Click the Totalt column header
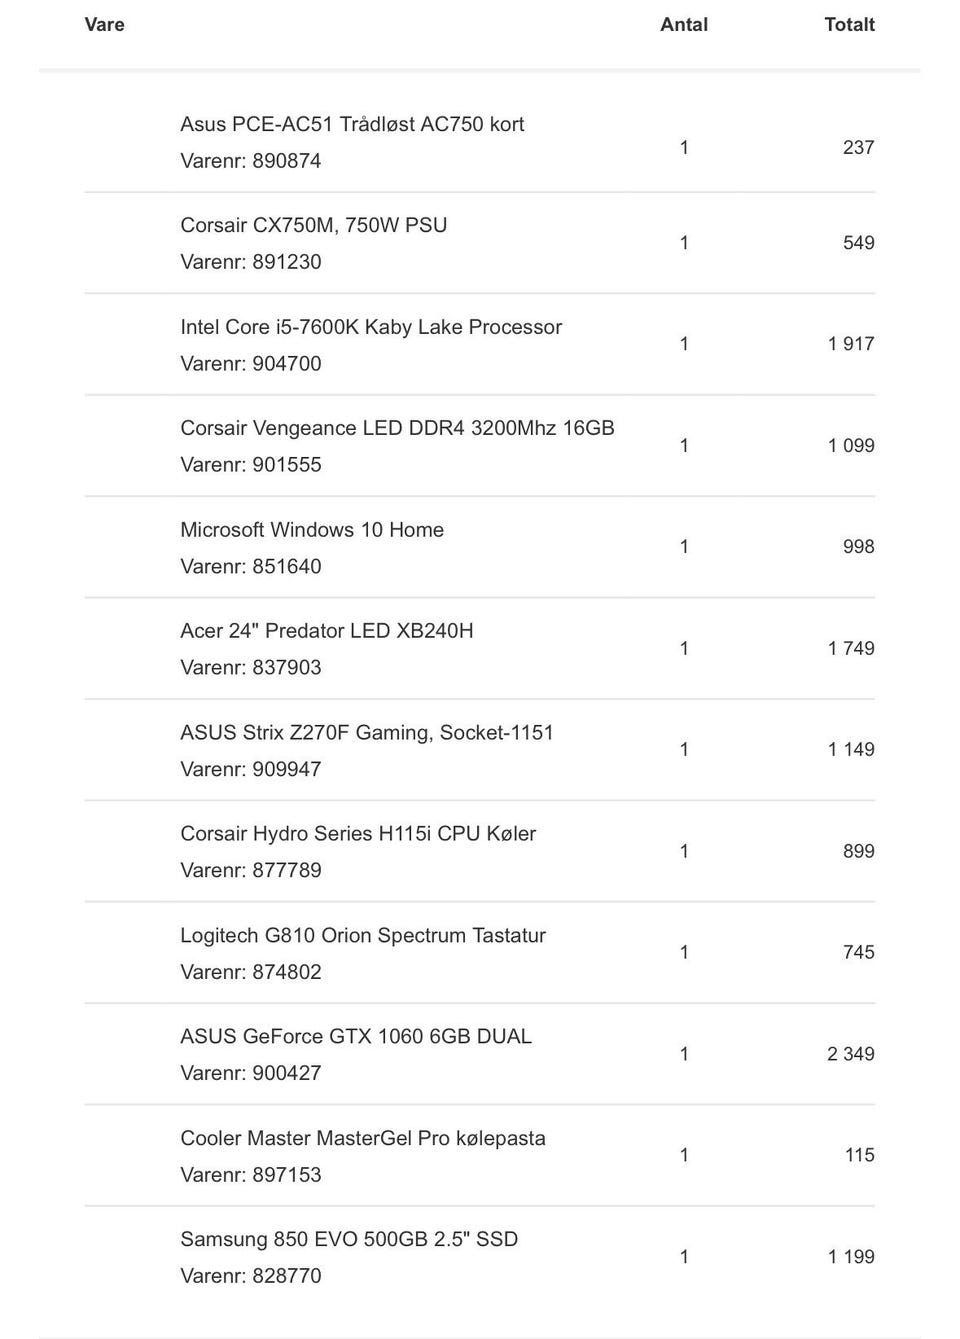The height and width of the screenshot is (1339, 960). (x=849, y=25)
